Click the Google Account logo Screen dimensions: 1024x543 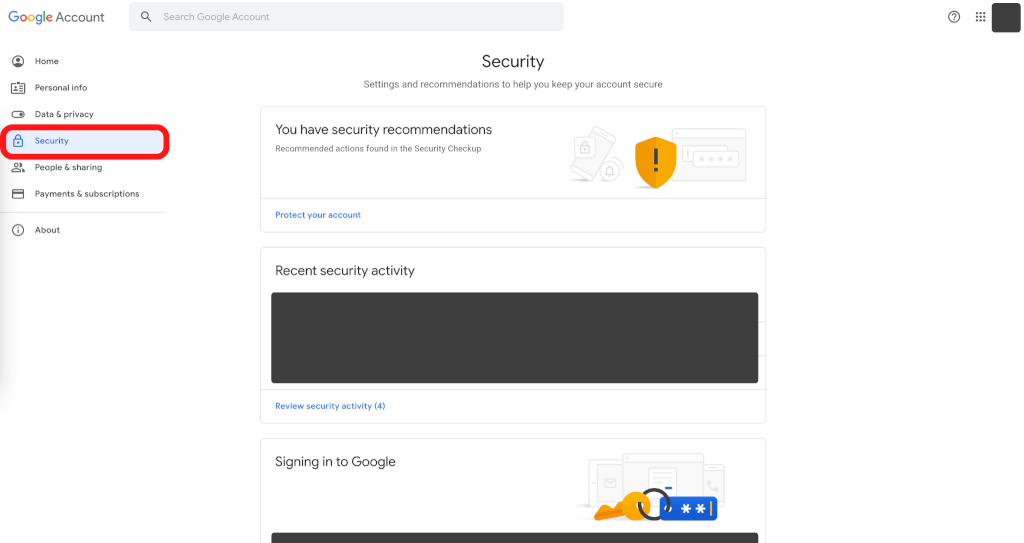point(56,17)
